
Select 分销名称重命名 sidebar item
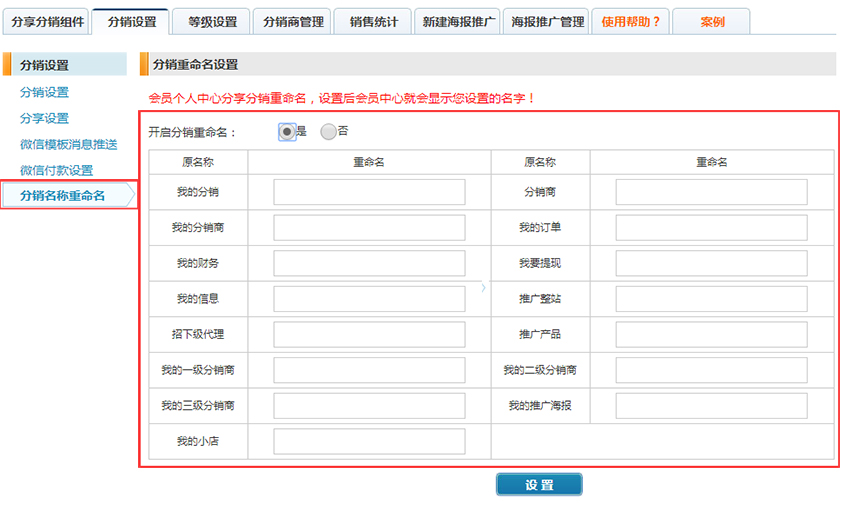coord(69,195)
